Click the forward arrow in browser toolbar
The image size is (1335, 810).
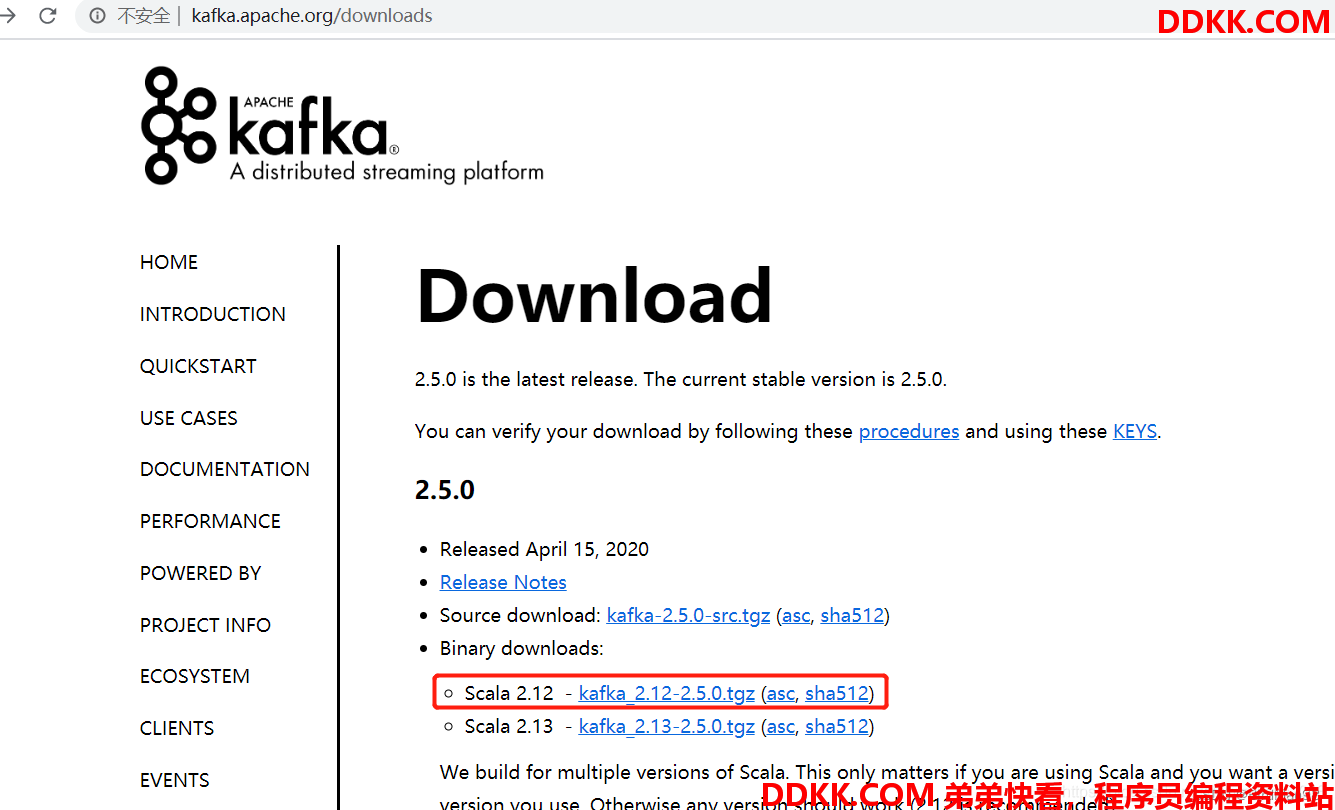(x=8, y=16)
